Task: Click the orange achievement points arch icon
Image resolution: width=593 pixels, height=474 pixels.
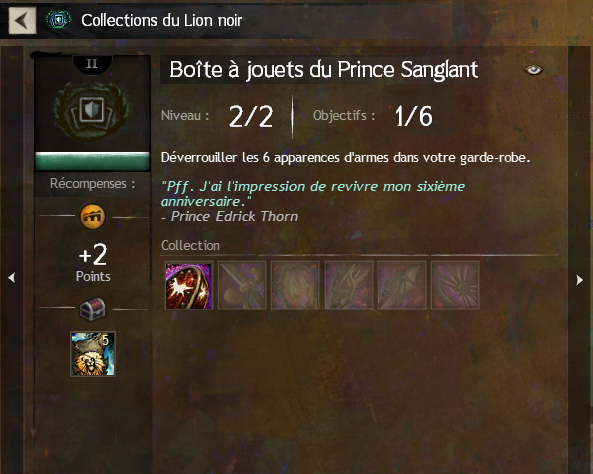Action: coord(93,217)
